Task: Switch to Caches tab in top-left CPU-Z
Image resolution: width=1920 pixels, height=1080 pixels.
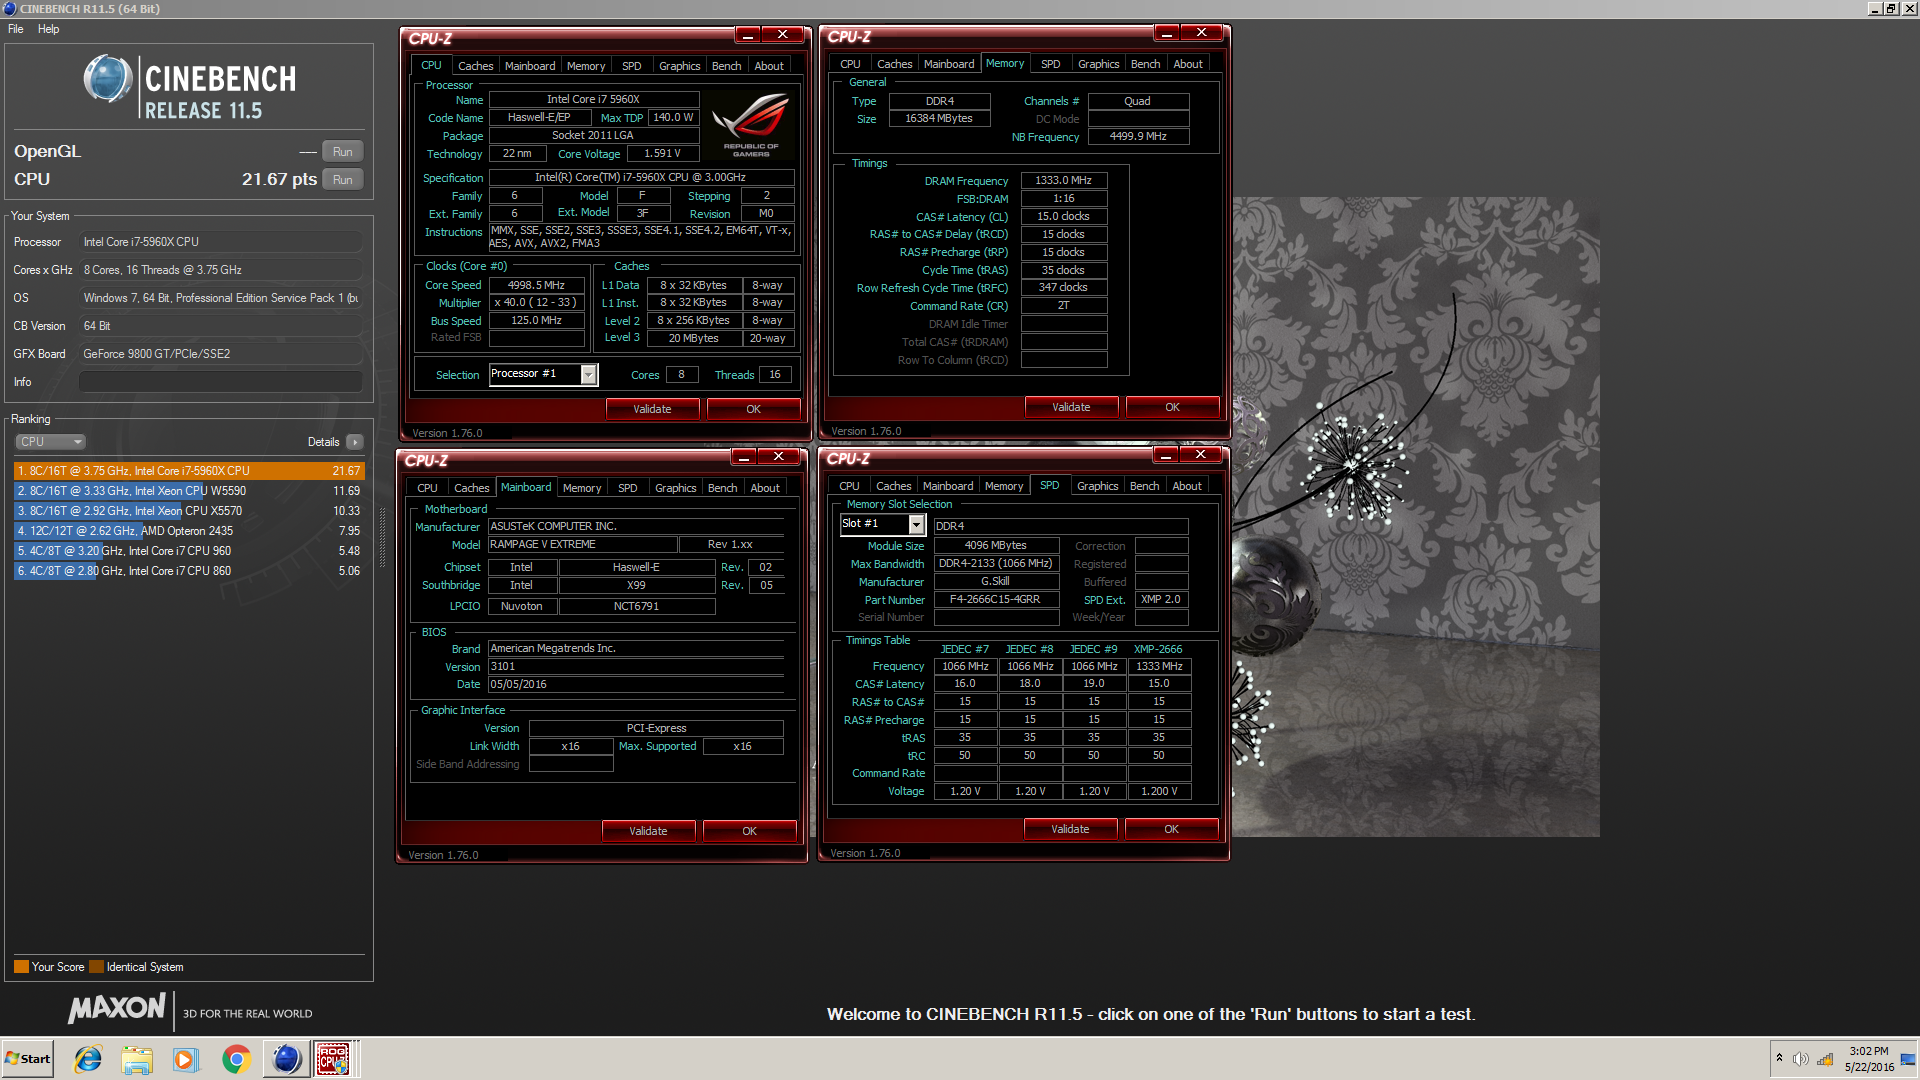Action: [x=475, y=66]
